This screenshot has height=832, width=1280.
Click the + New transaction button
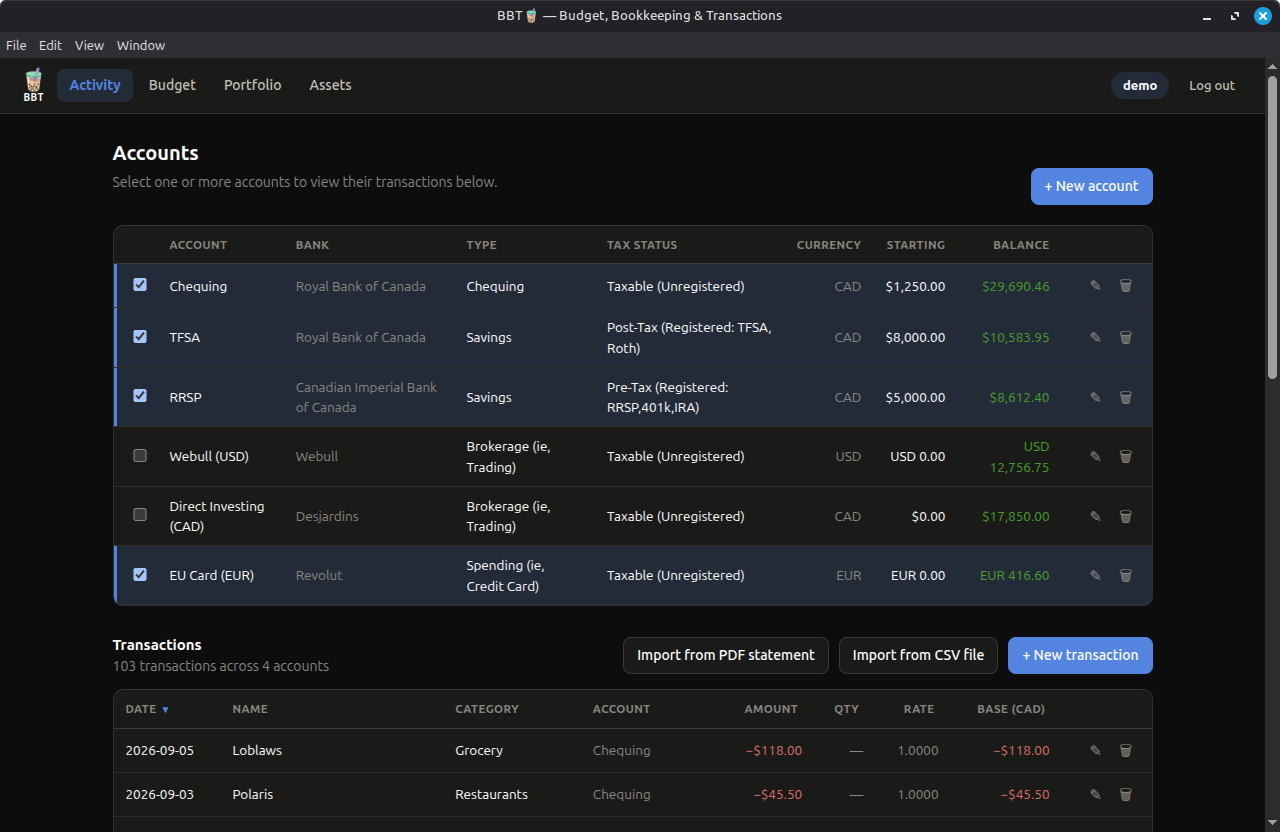(1080, 655)
